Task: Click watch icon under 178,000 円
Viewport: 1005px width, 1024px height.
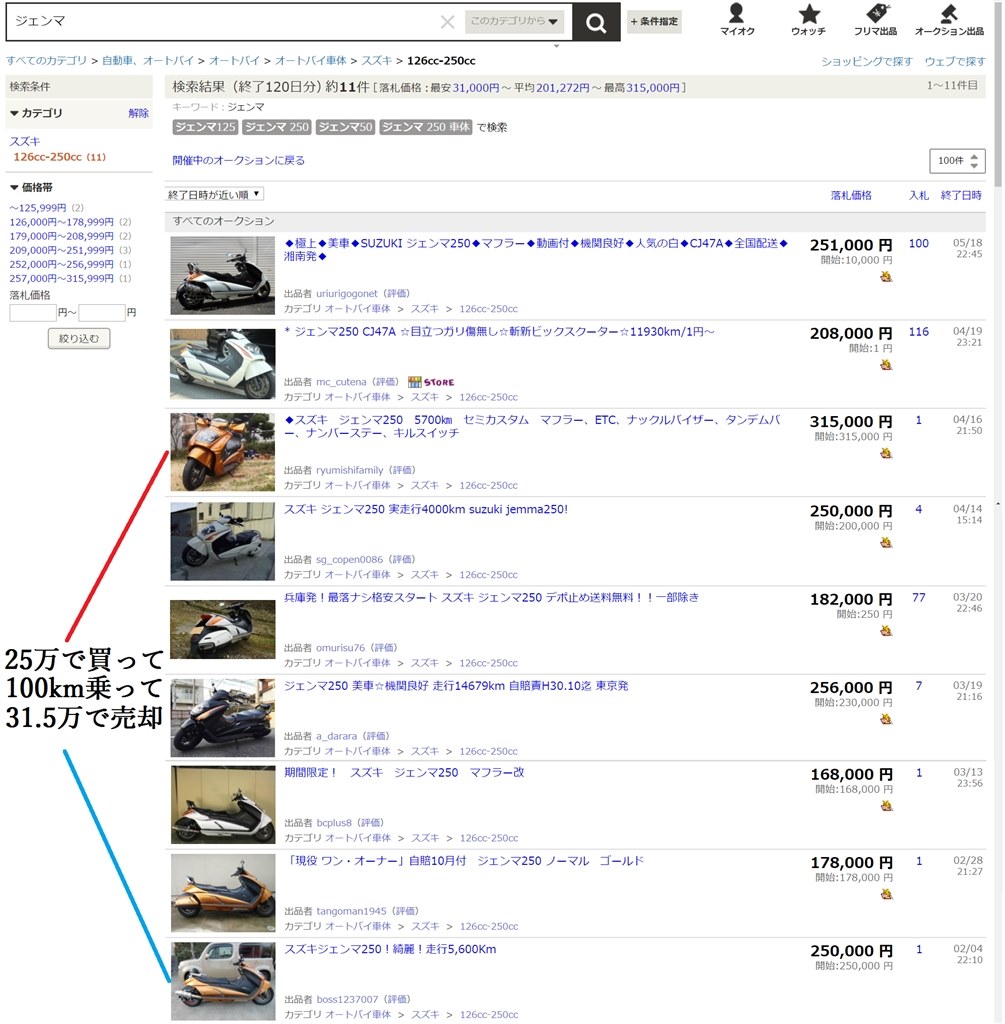Action: tap(885, 894)
